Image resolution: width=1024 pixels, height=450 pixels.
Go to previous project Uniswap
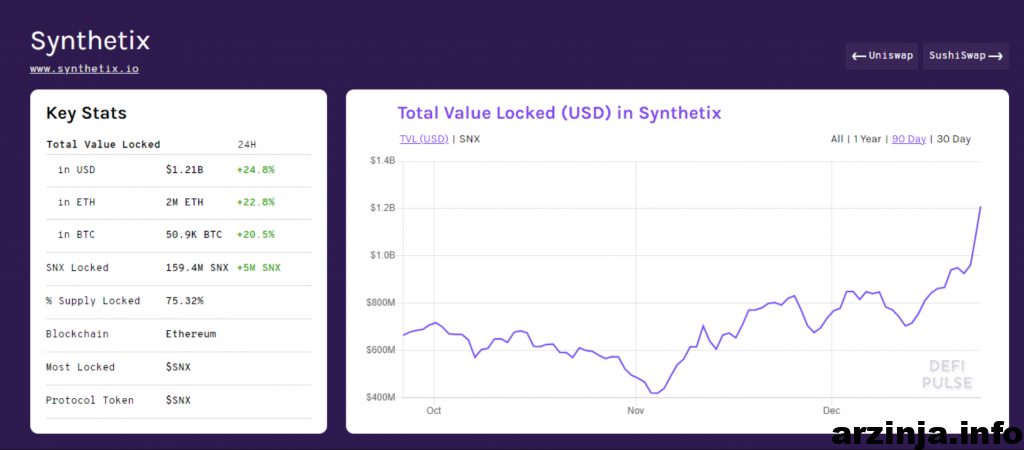click(x=882, y=56)
